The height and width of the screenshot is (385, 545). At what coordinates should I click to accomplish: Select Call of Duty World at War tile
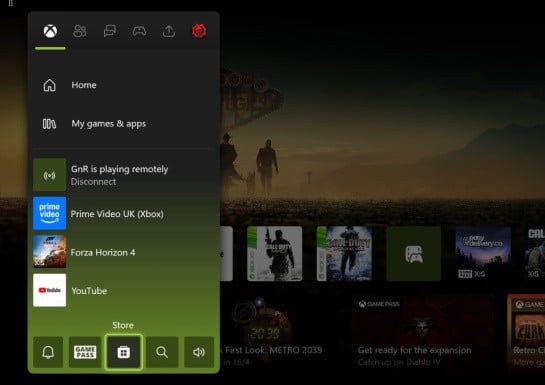click(x=344, y=254)
